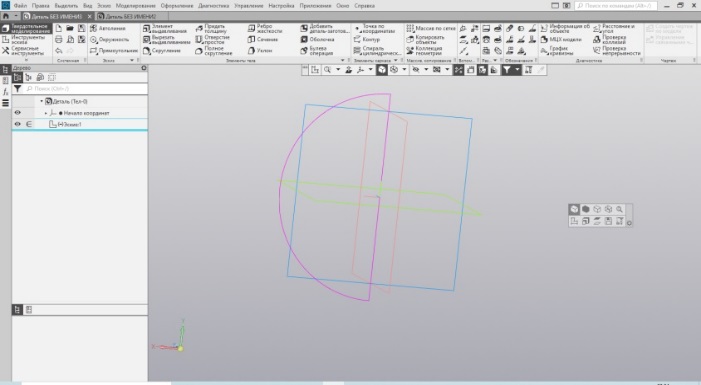The width and height of the screenshot is (701, 385).
Task: Toggle shaded display cube in view toolbar
Action: (x=381, y=70)
